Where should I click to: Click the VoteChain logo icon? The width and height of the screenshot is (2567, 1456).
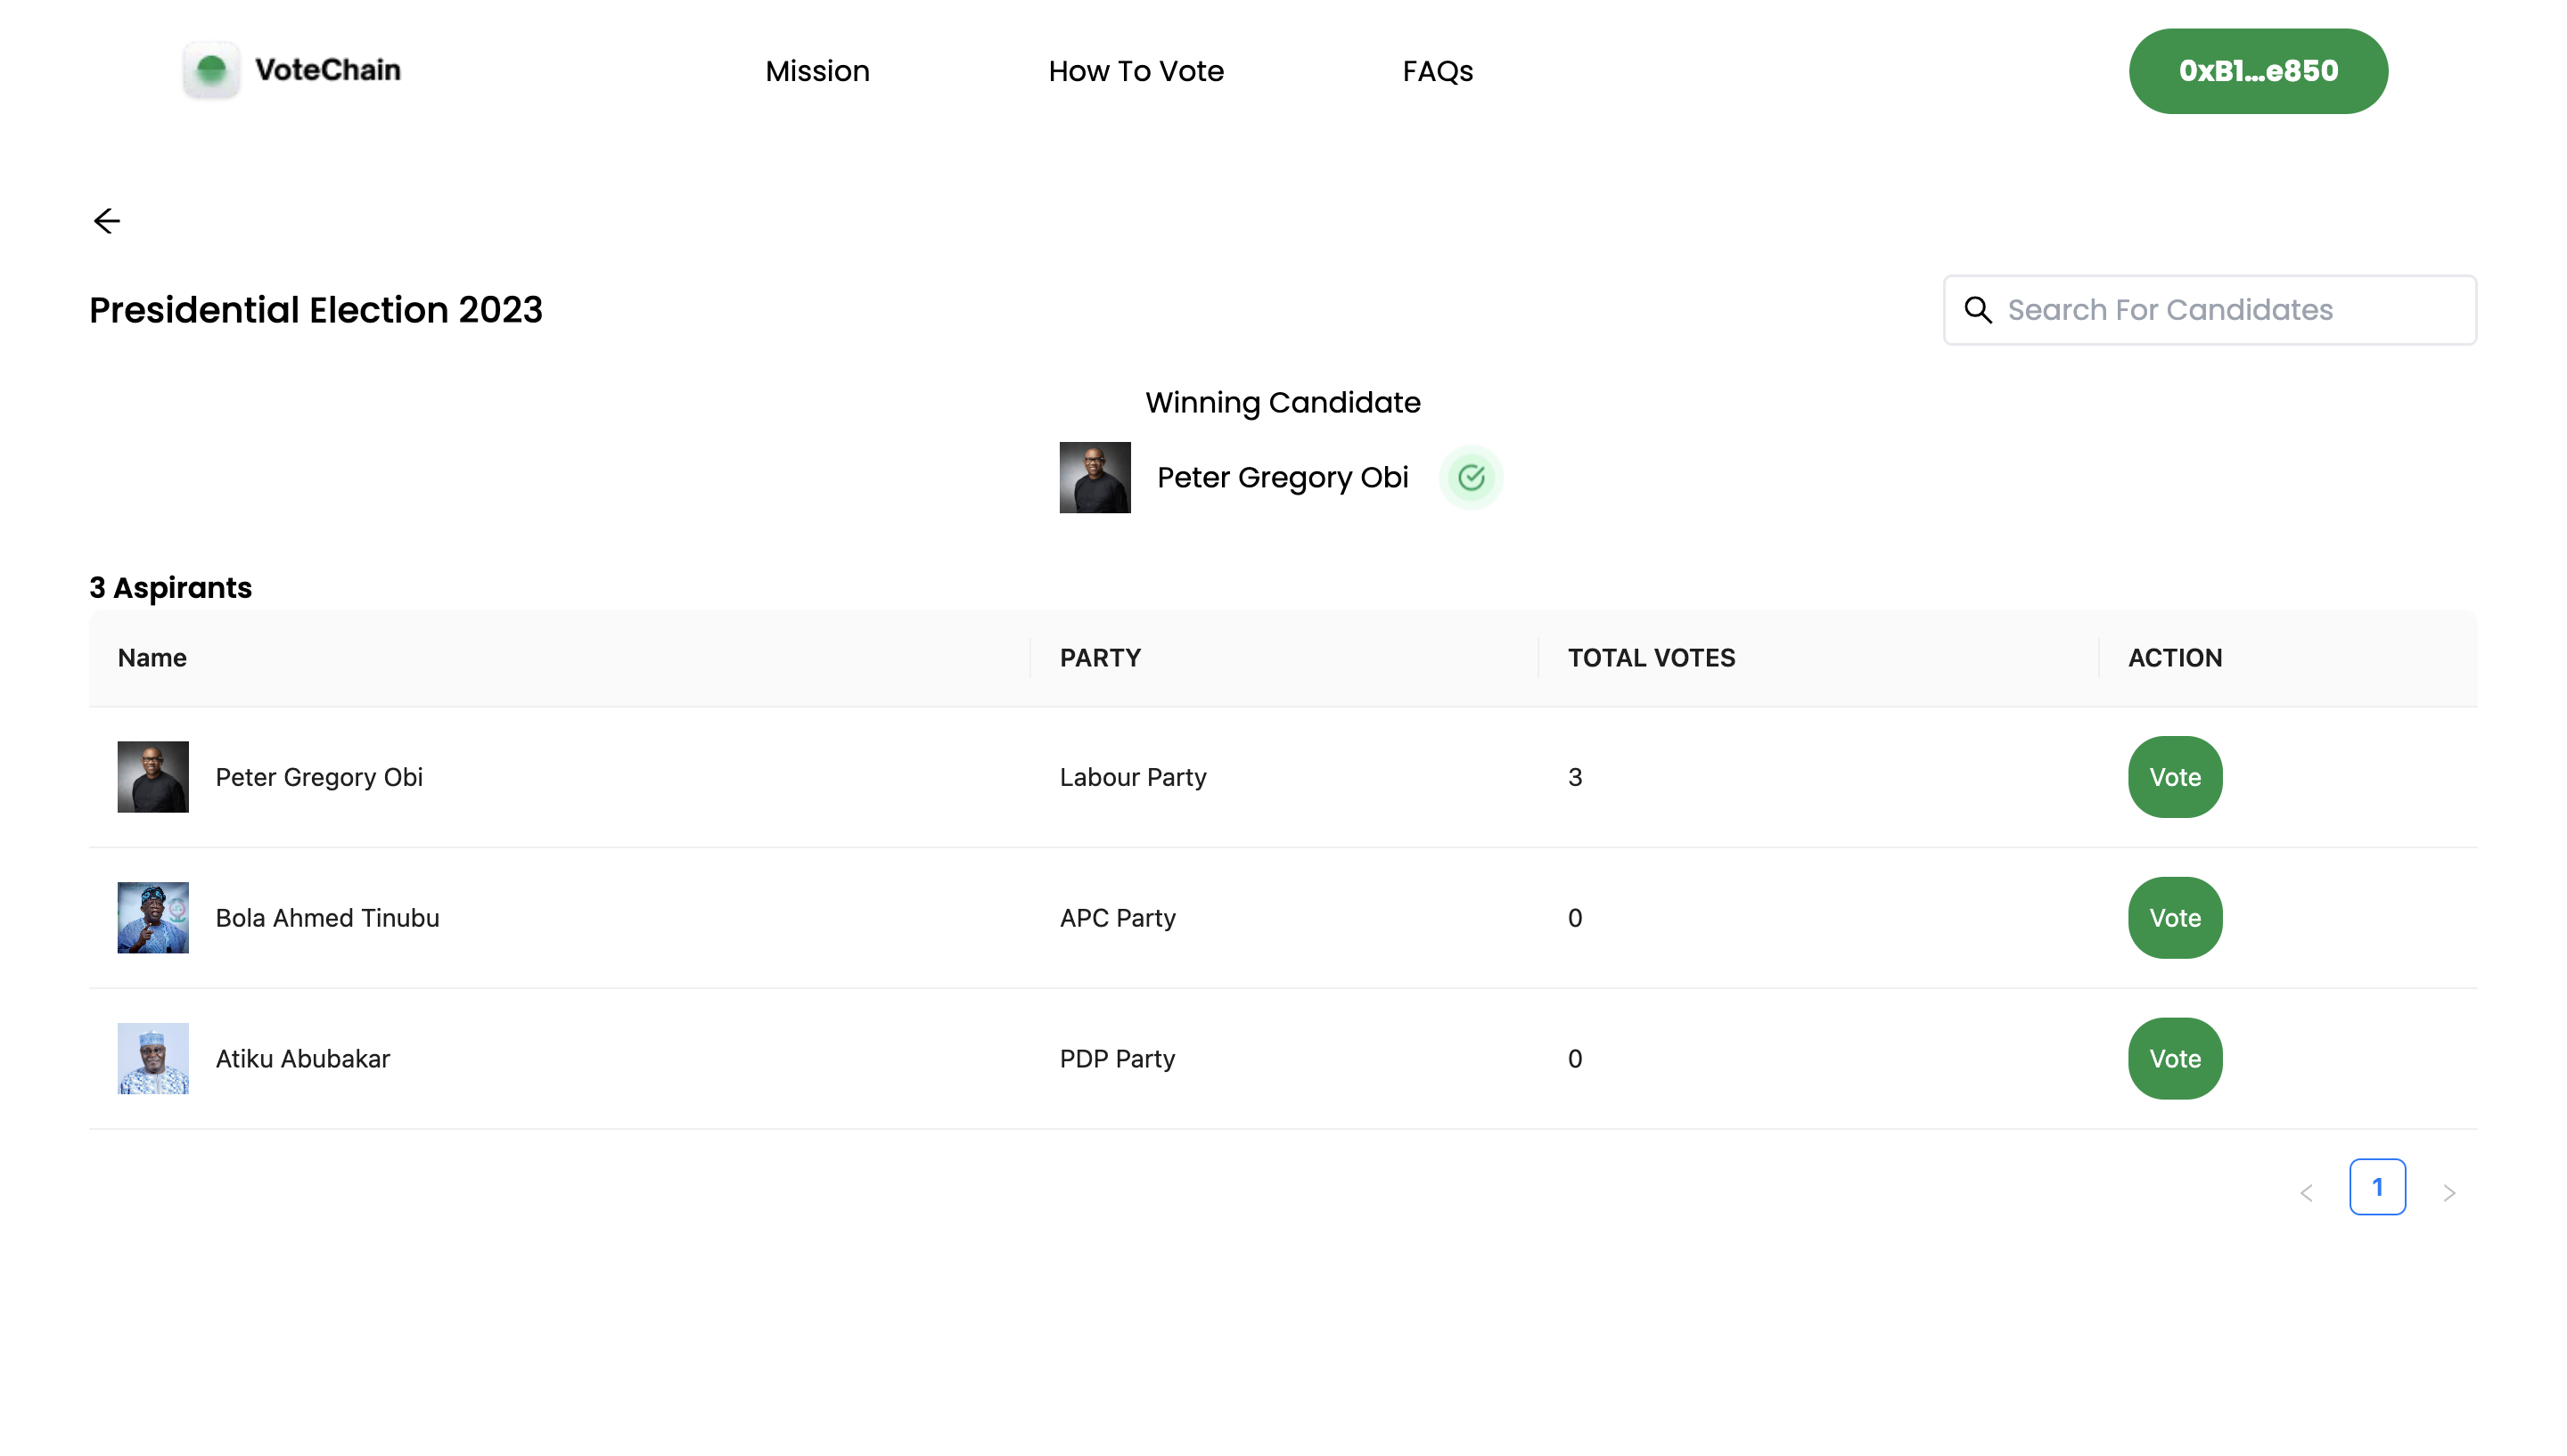(x=211, y=70)
